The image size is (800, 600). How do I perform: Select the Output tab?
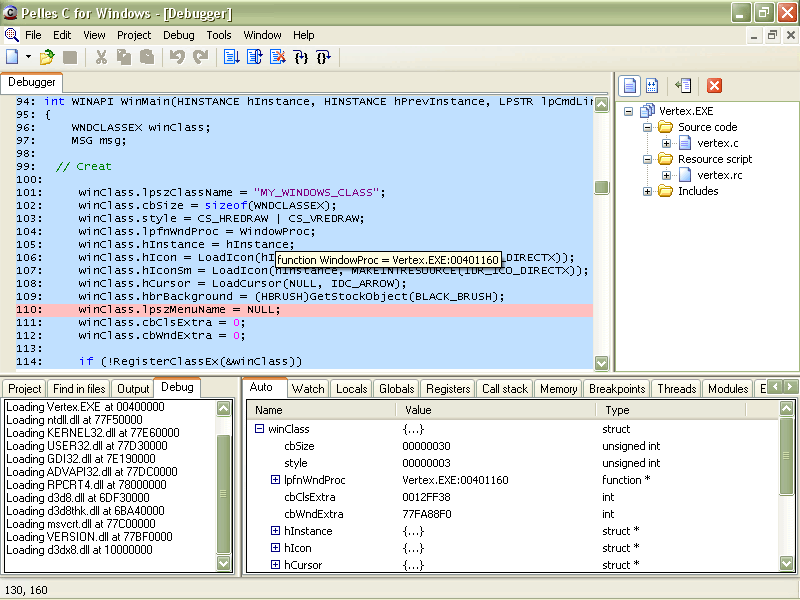132,389
